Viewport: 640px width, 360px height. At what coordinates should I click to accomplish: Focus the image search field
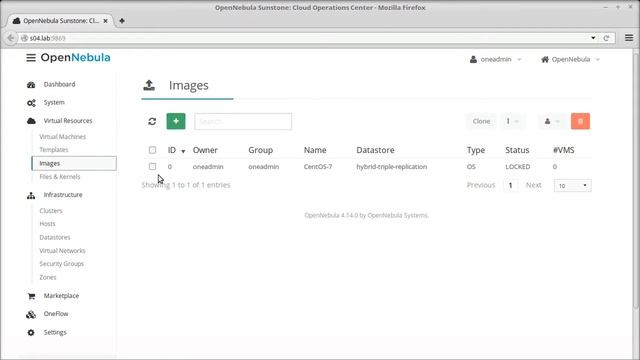(x=243, y=122)
